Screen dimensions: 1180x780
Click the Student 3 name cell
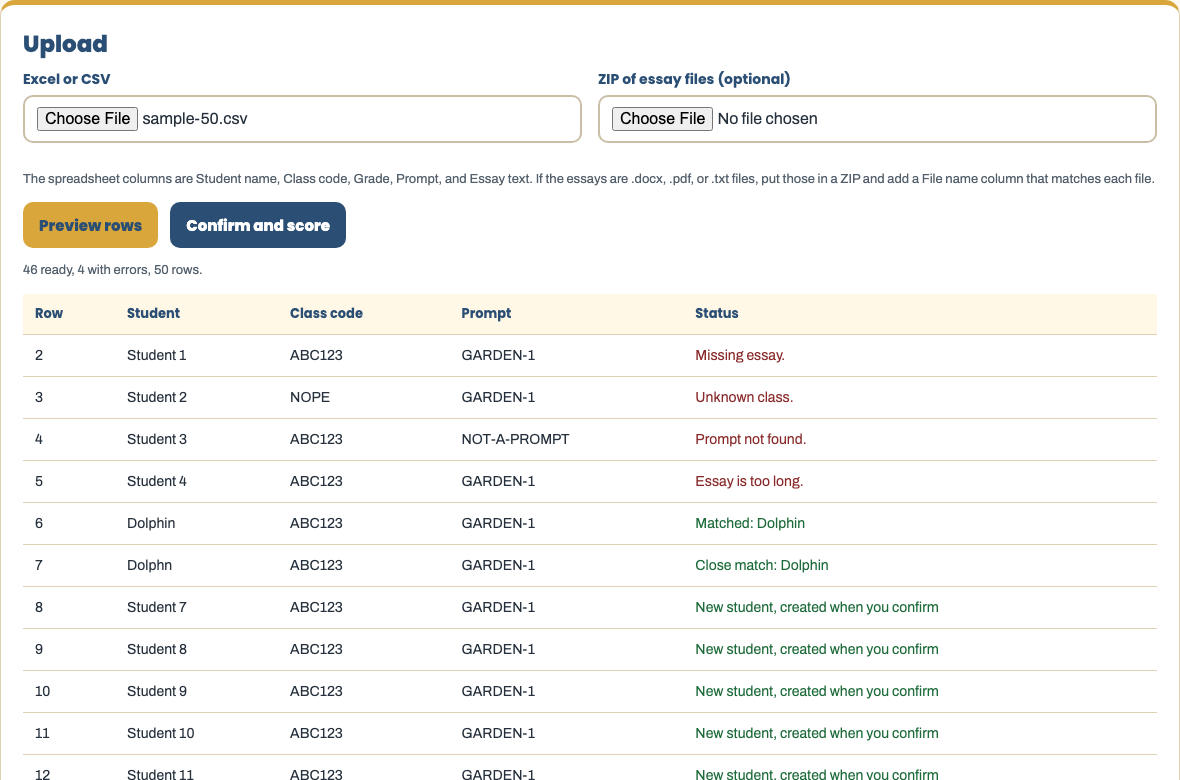pos(157,440)
